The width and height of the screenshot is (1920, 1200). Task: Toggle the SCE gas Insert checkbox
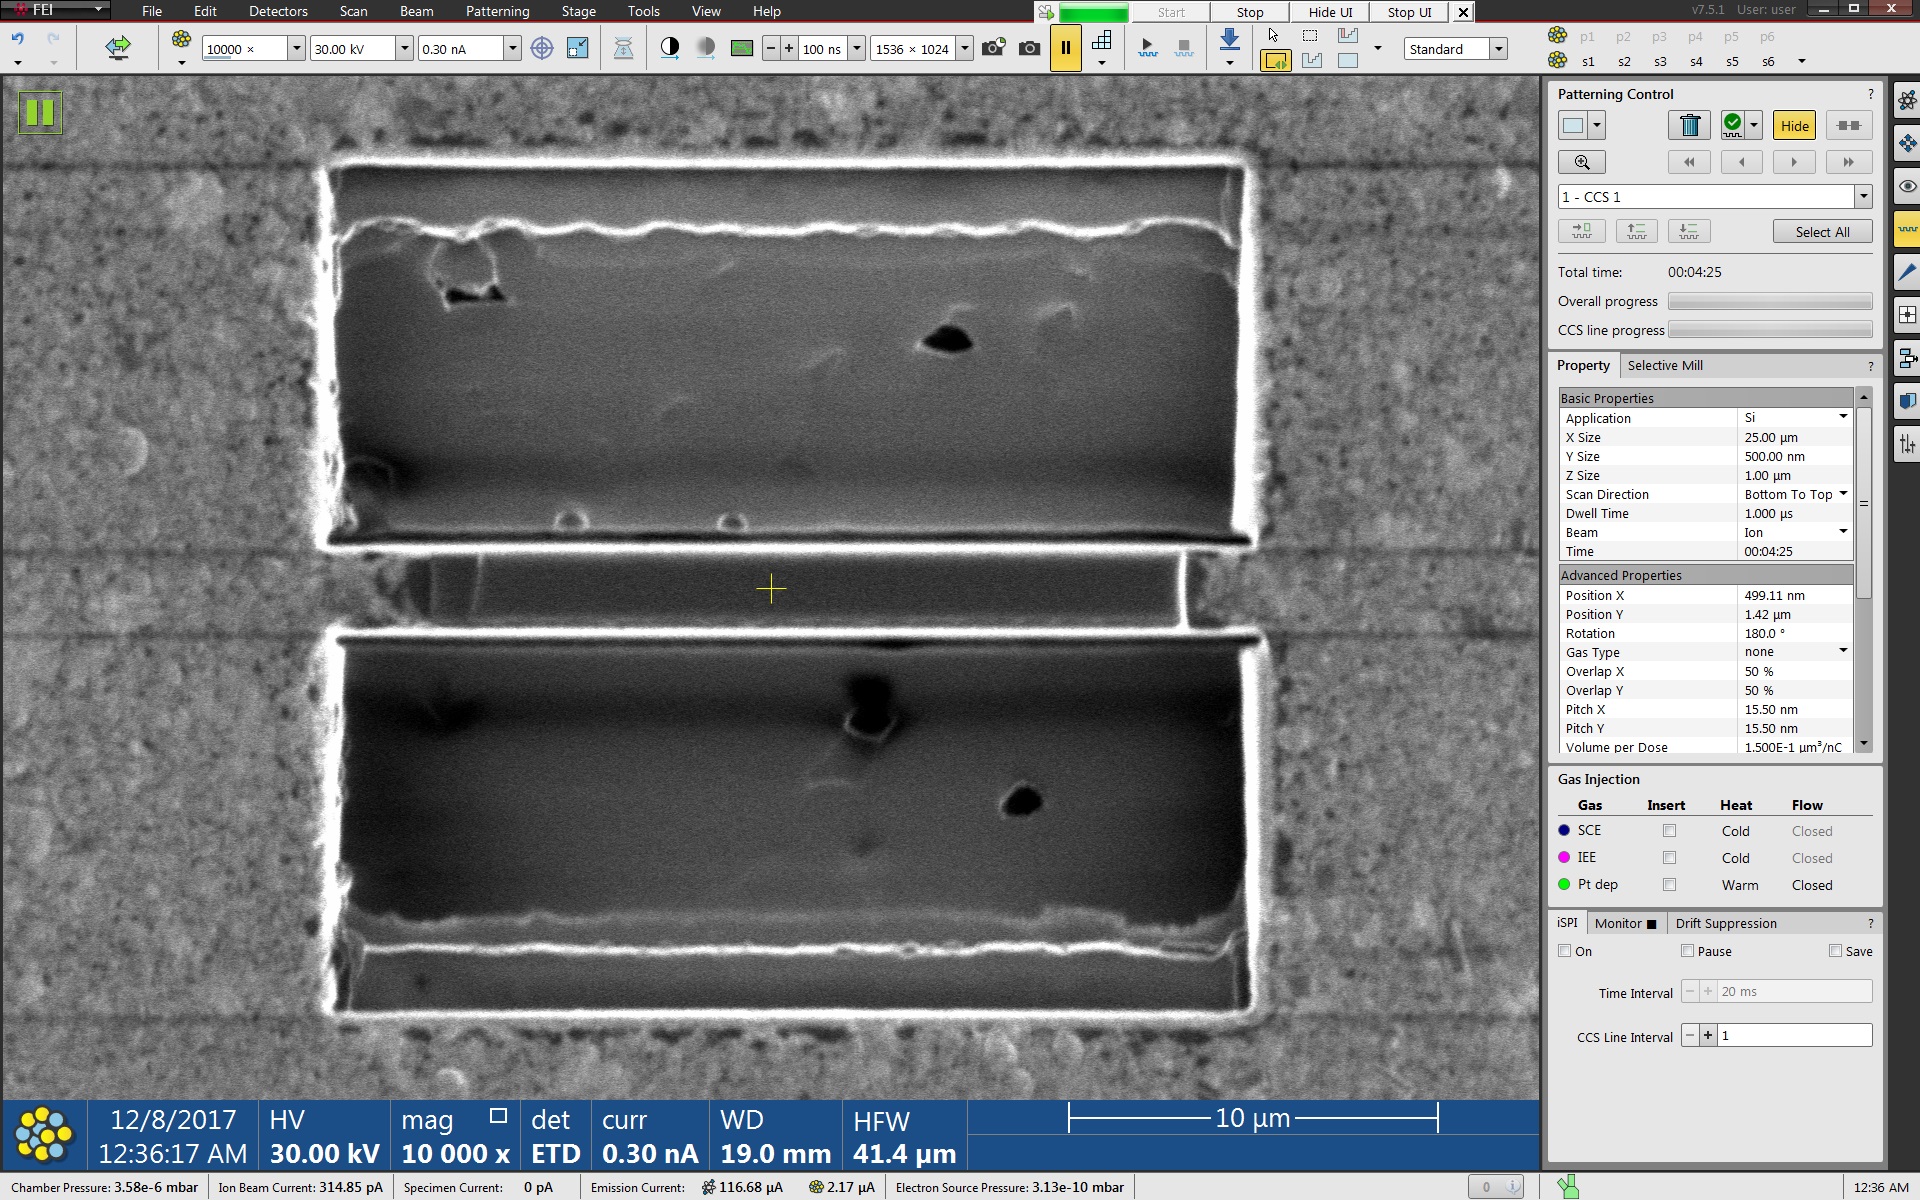coord(1668,831)
